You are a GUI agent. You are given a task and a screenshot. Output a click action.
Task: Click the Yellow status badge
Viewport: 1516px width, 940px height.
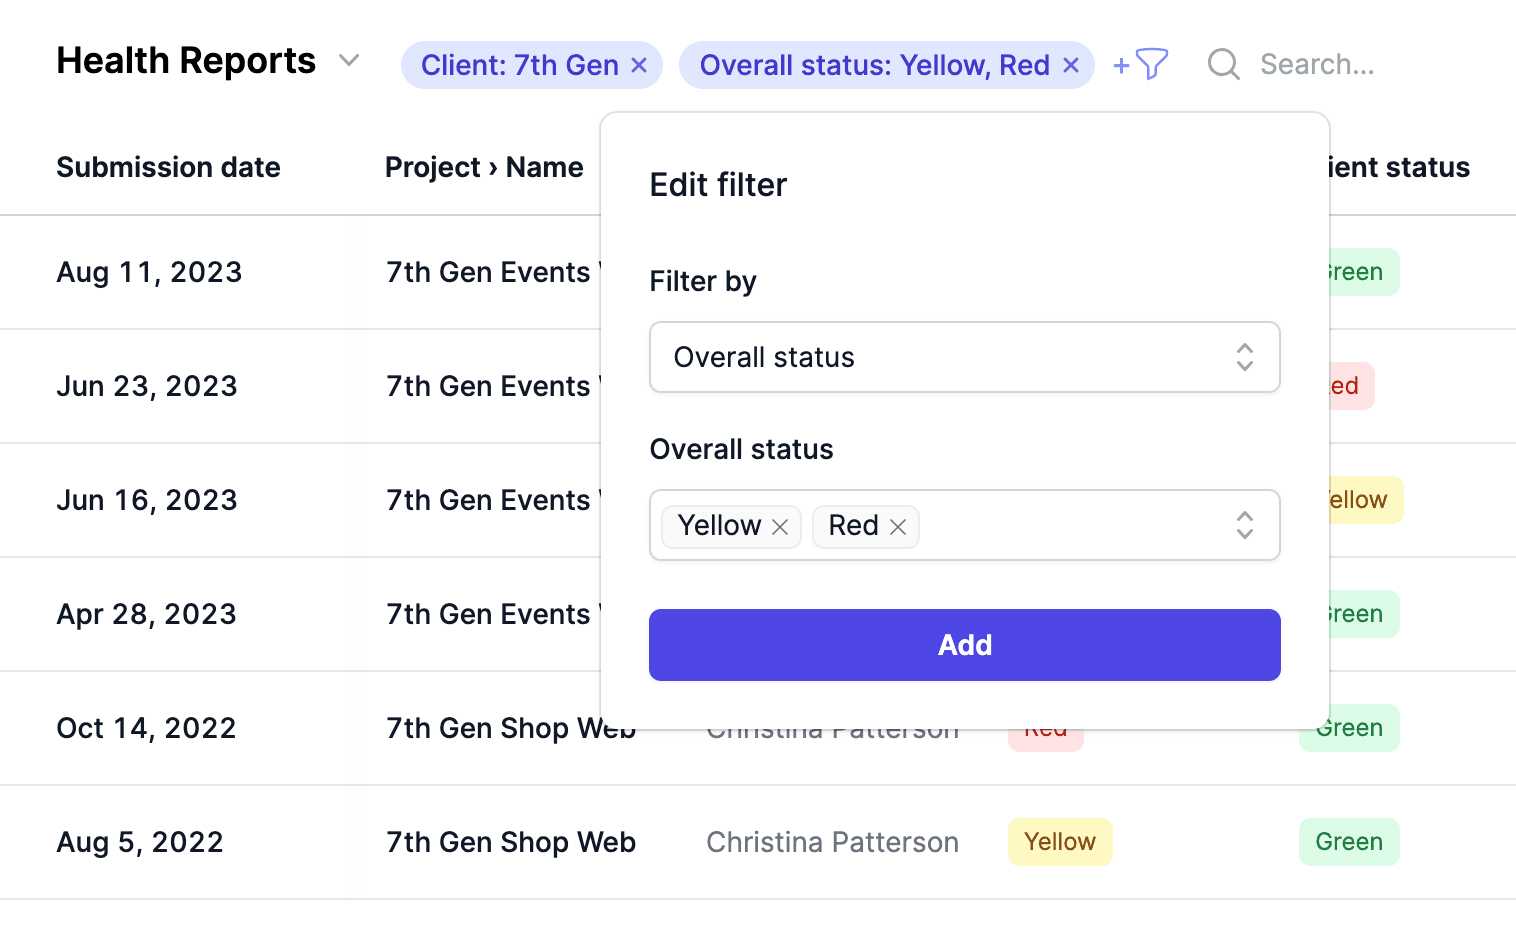coord(1060,842)
